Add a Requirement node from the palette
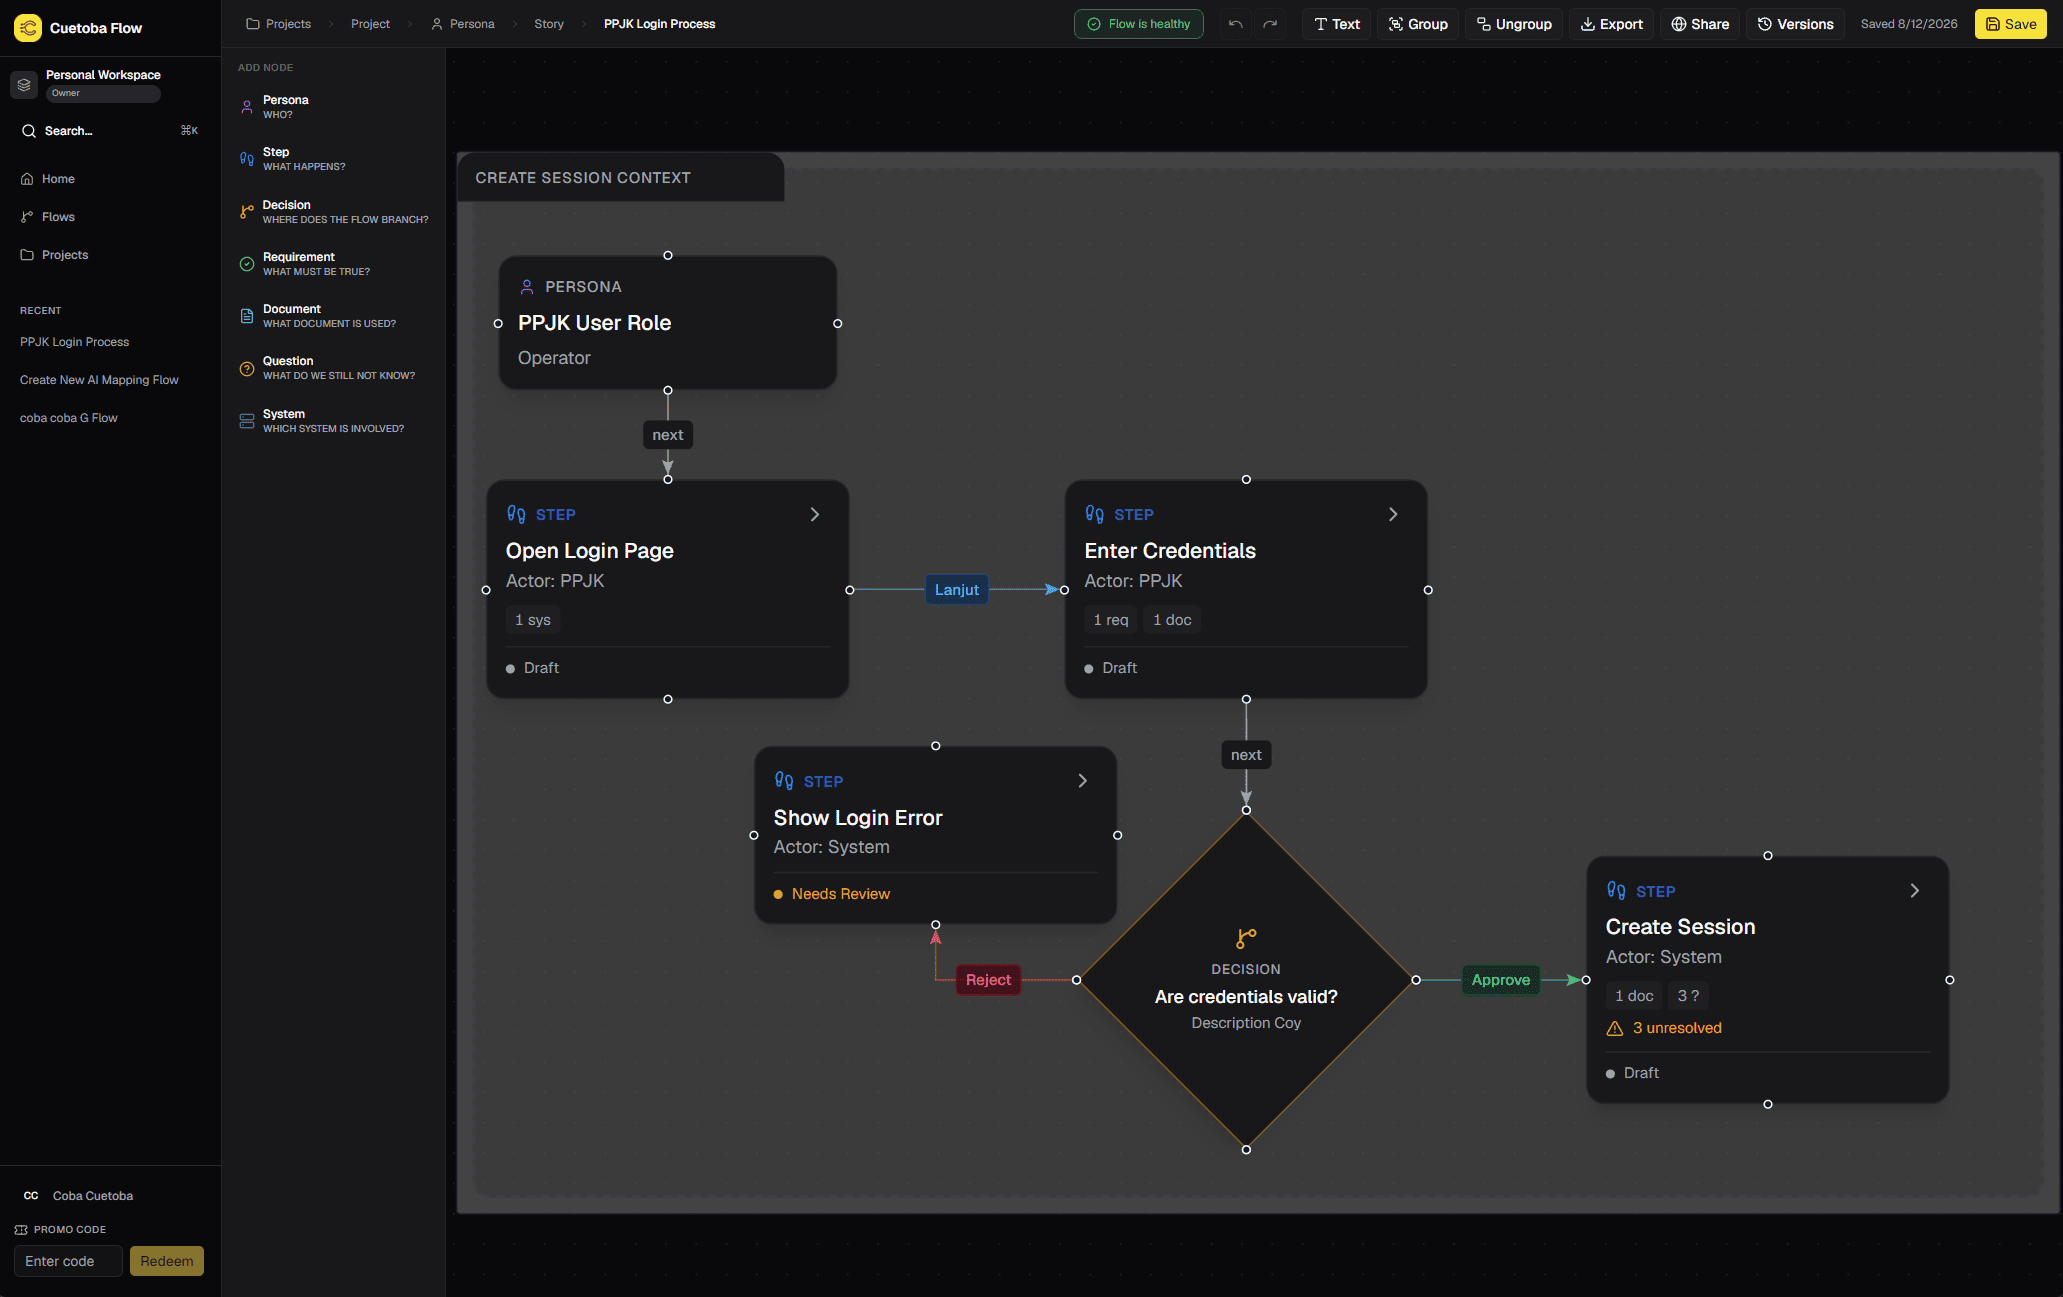Image resolution: width=2063 pixels, height=1297 pixels. [334, 264]
